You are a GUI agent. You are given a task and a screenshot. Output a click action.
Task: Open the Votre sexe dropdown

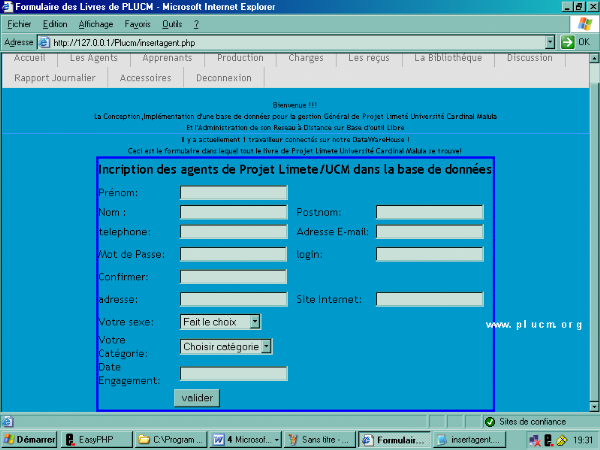pyautogui.click(x=220, y=322)
